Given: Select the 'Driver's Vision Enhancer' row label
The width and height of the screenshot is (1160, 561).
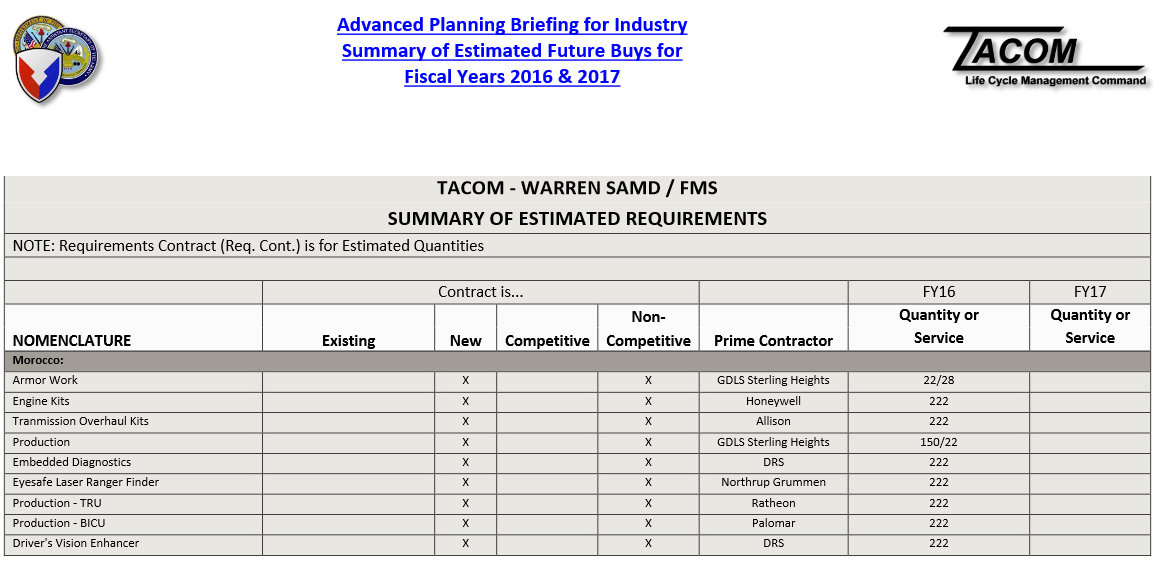Looking at the screenshot, I should point(76,544).
